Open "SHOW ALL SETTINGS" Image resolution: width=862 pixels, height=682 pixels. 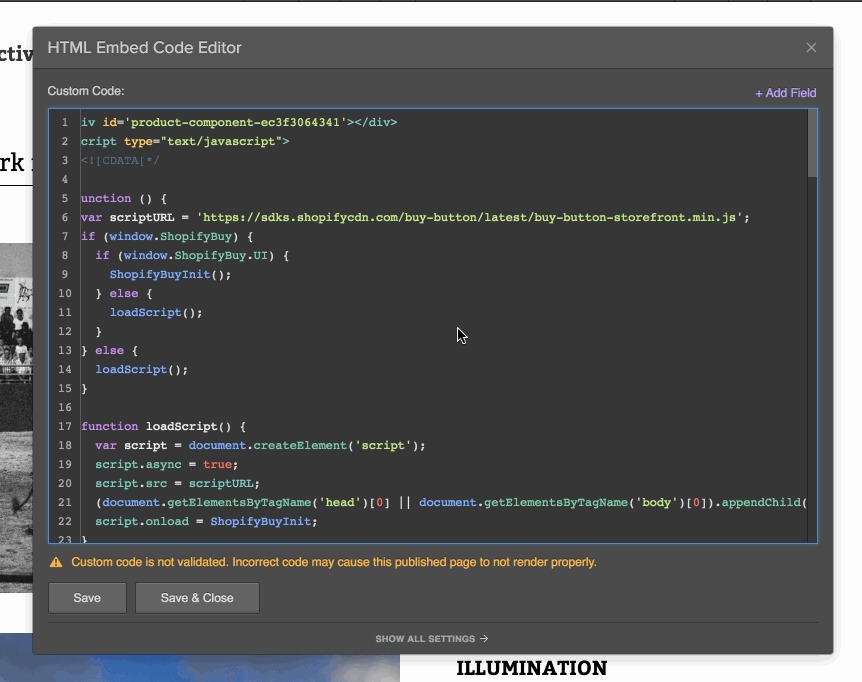point(425,638)
